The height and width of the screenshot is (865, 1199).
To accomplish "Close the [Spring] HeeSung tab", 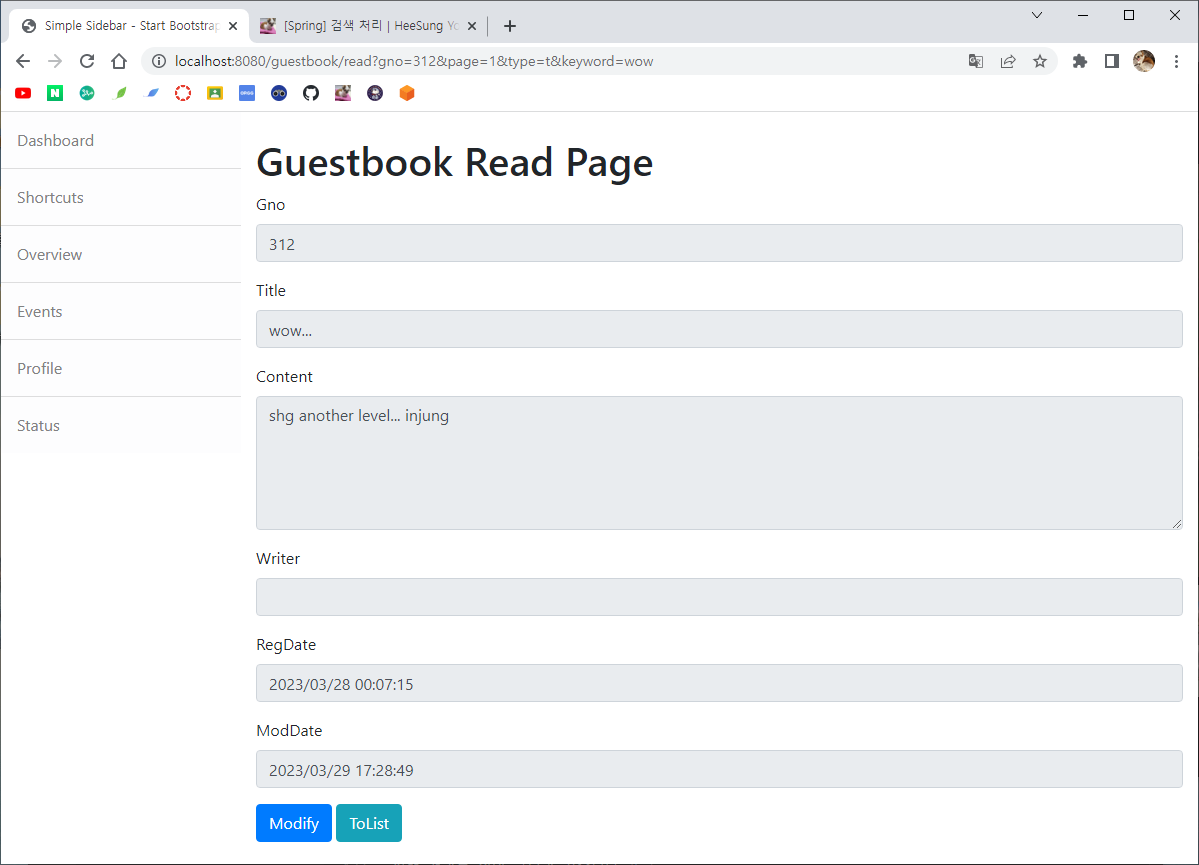I will click(472, 26).
